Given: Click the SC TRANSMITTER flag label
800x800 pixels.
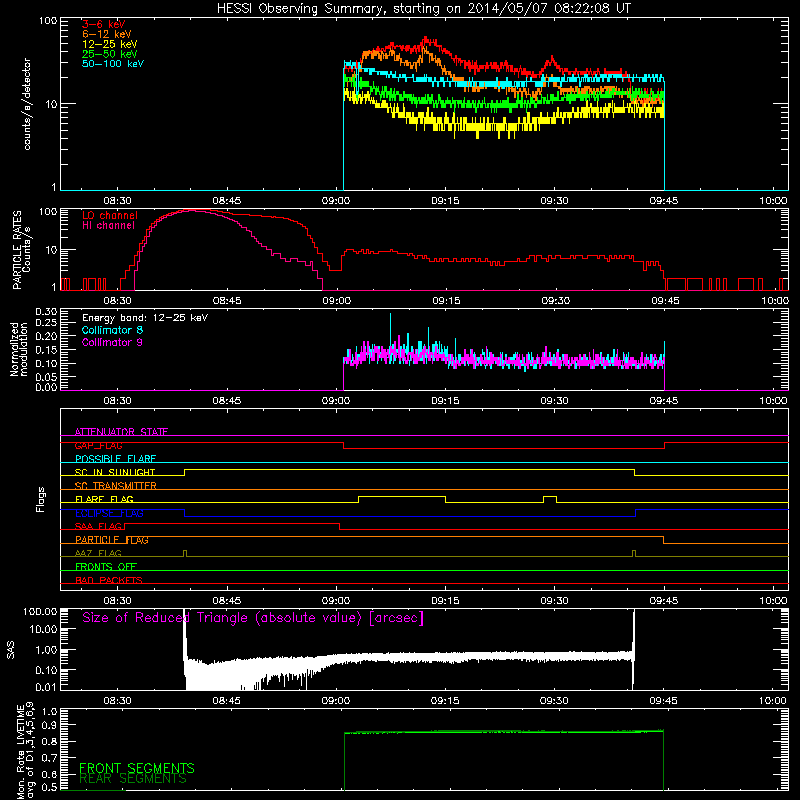Looking at the screenshot, I should click(x=115, y=486).
